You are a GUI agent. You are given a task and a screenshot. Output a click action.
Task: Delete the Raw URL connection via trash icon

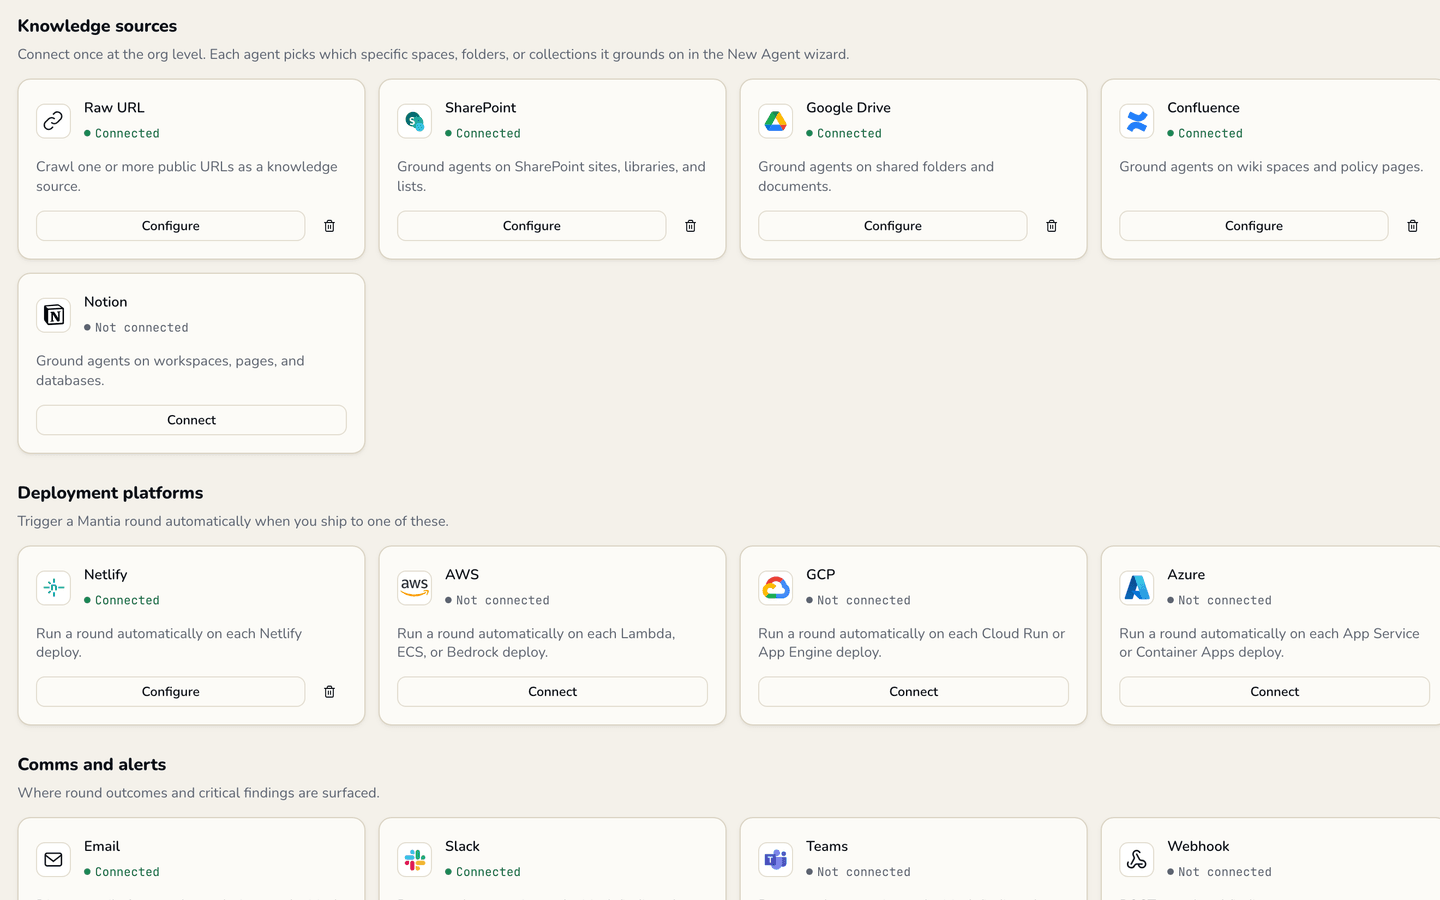pyautogui.click(x=329, y=226)
